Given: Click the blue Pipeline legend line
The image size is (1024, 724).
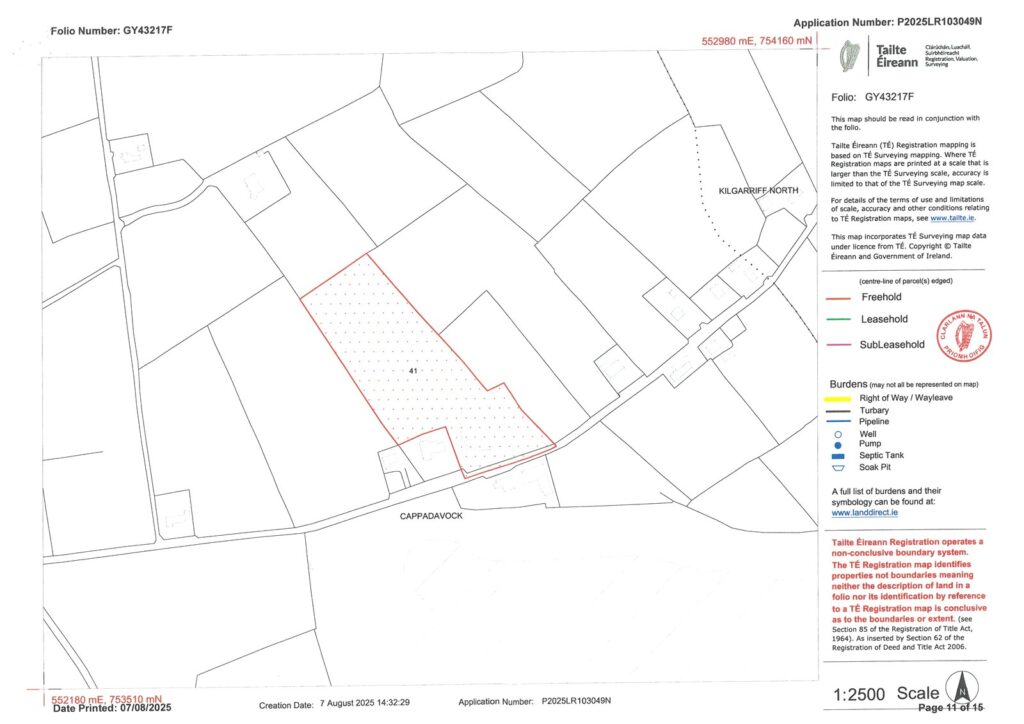Looking at the screenshot, I should pos(838,422).
